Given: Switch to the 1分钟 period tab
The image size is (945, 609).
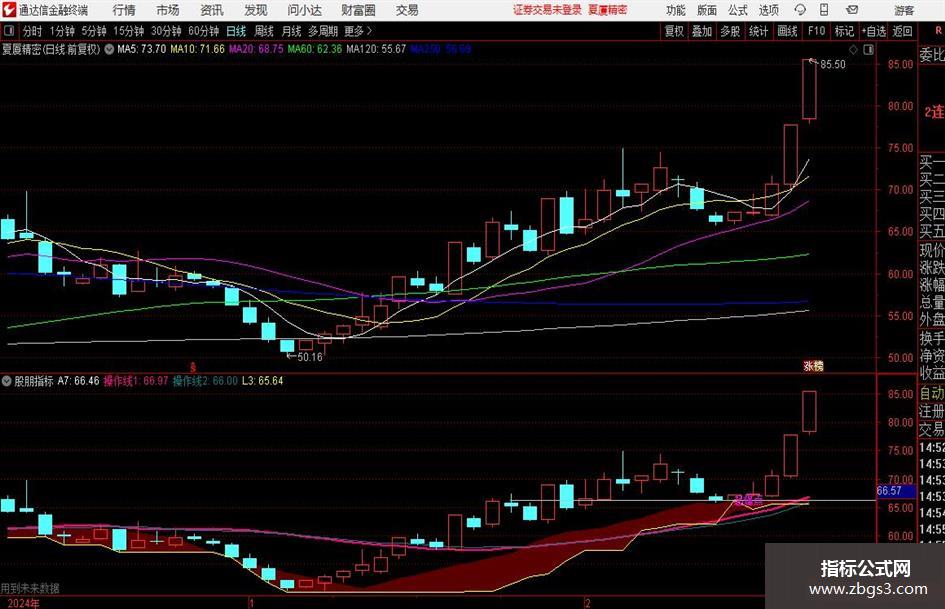Looking at the screenshot, I should [x=62, y=31].
